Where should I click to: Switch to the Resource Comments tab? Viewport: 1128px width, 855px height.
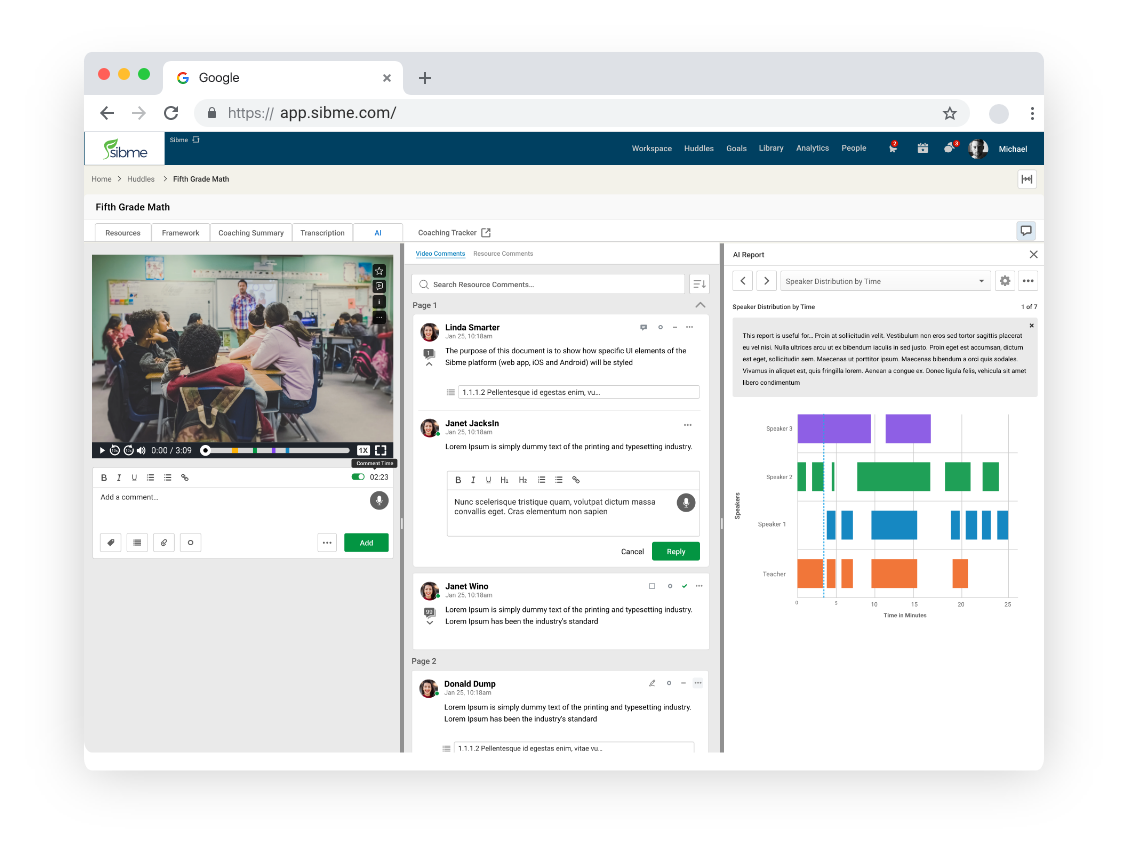[x=503, y=254]
